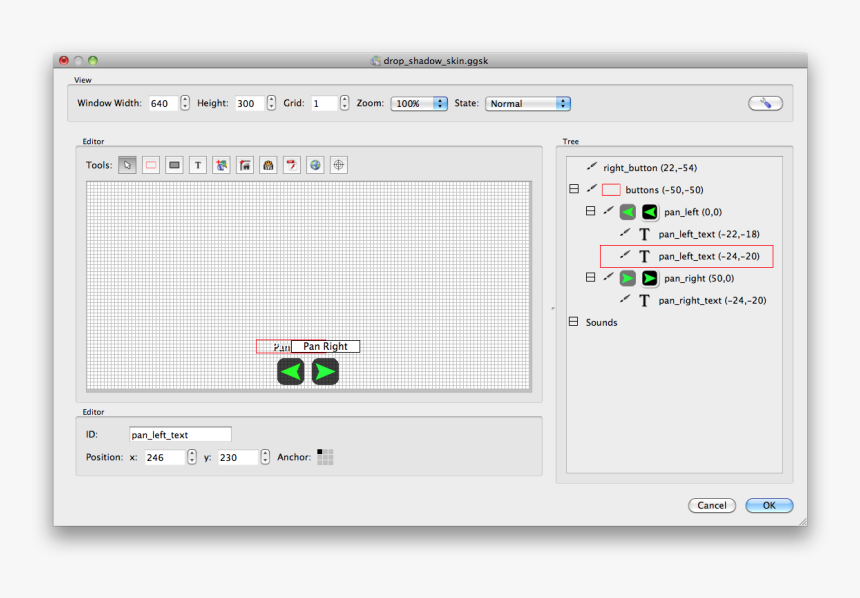Click gray right-arrow thumbnail in pan_right row

(x=627, y=278)
